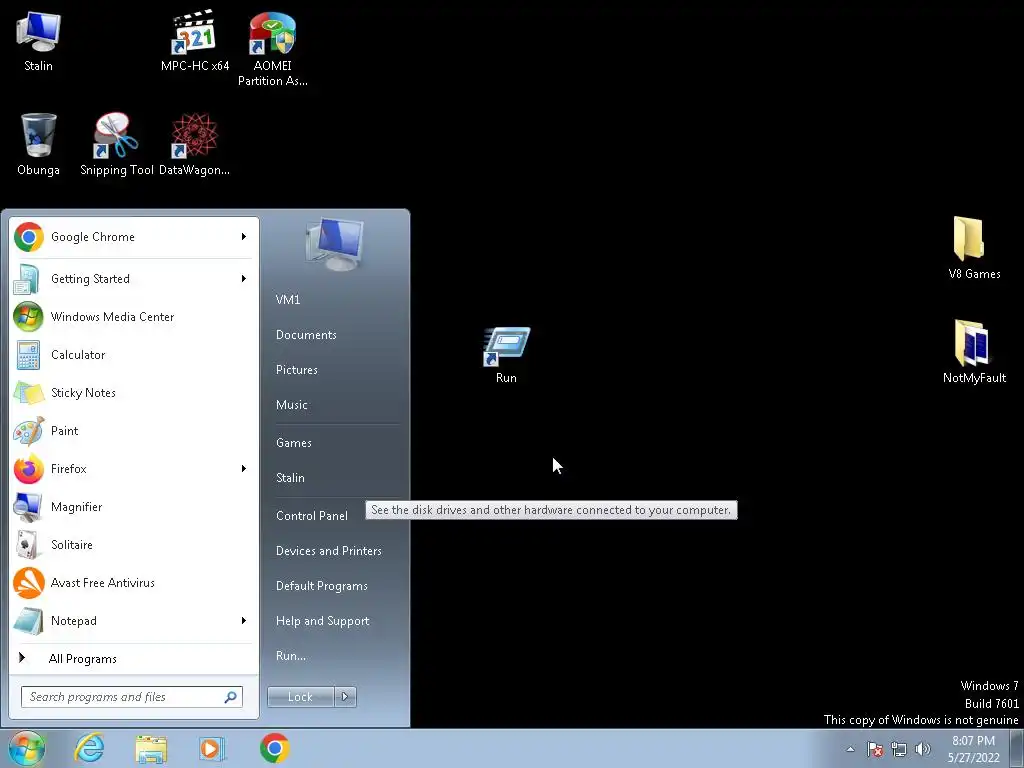The height and width of the screenshot is (768, 1024).
Task: Open Pictures from Start menu
Action: [x=296, y=370]
